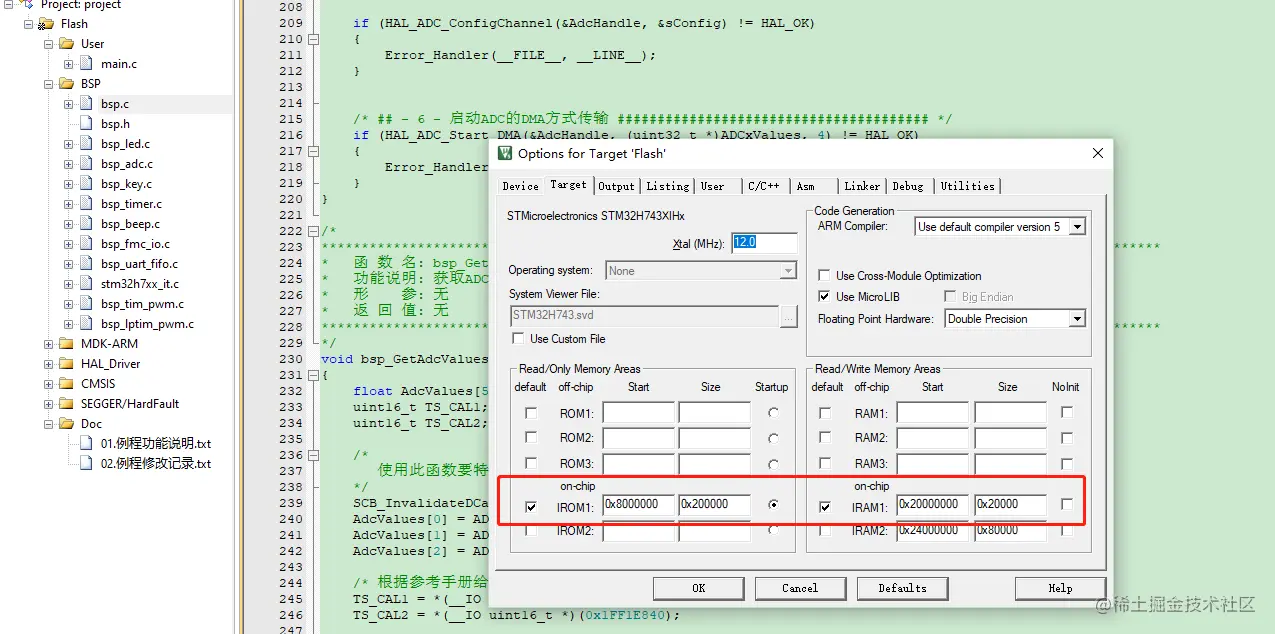The height and width of the screenshot is (634, 1275).
Task: Select bsp_uart_fifo.c in project tree
Action: [x=139, y=264]
